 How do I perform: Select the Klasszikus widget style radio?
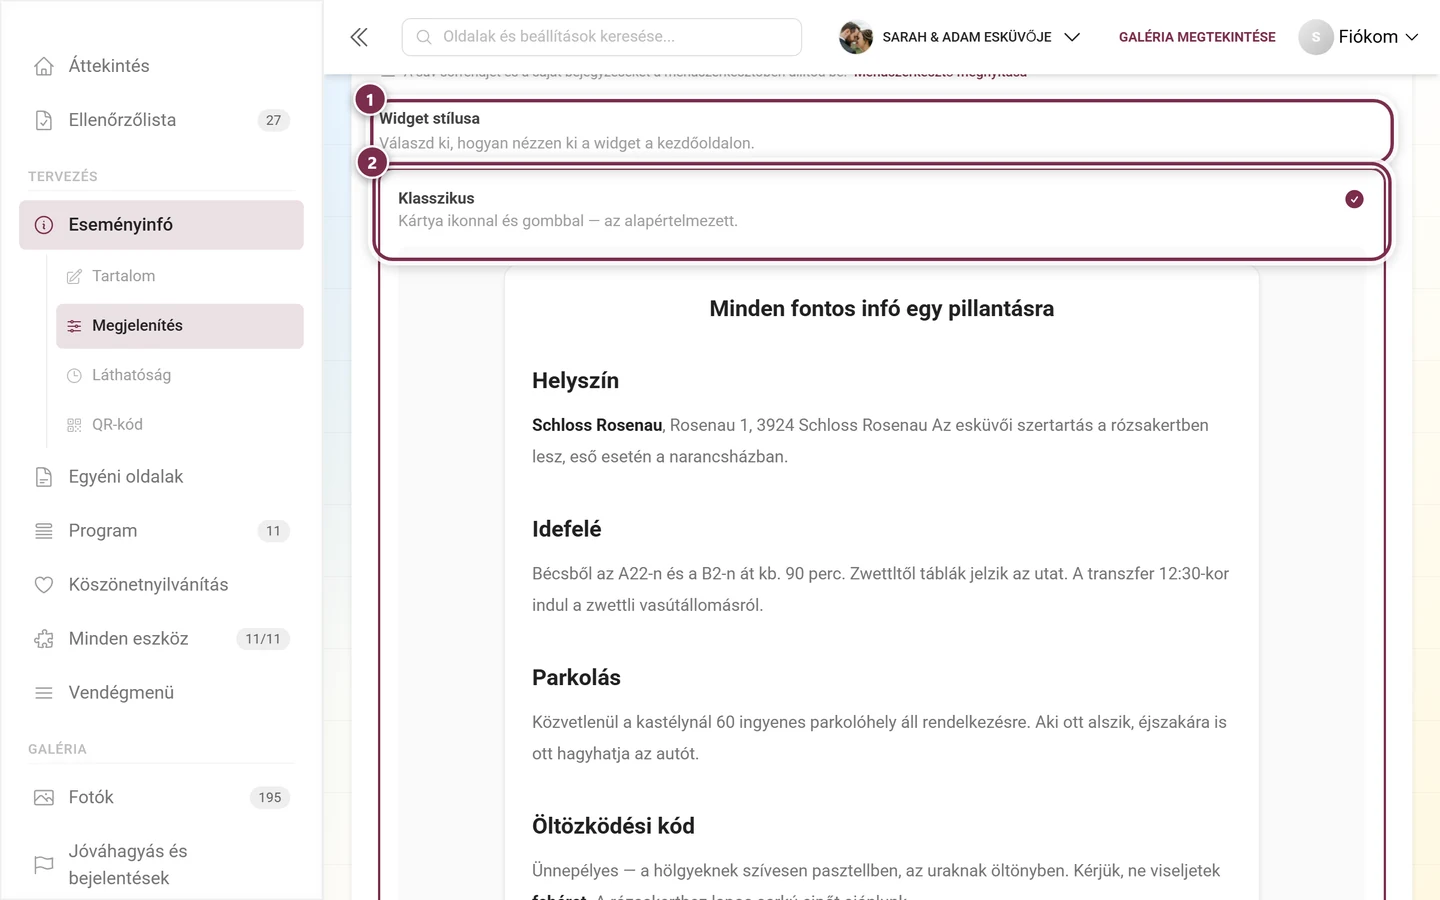pyautogui.click(x=1354, y=199)
